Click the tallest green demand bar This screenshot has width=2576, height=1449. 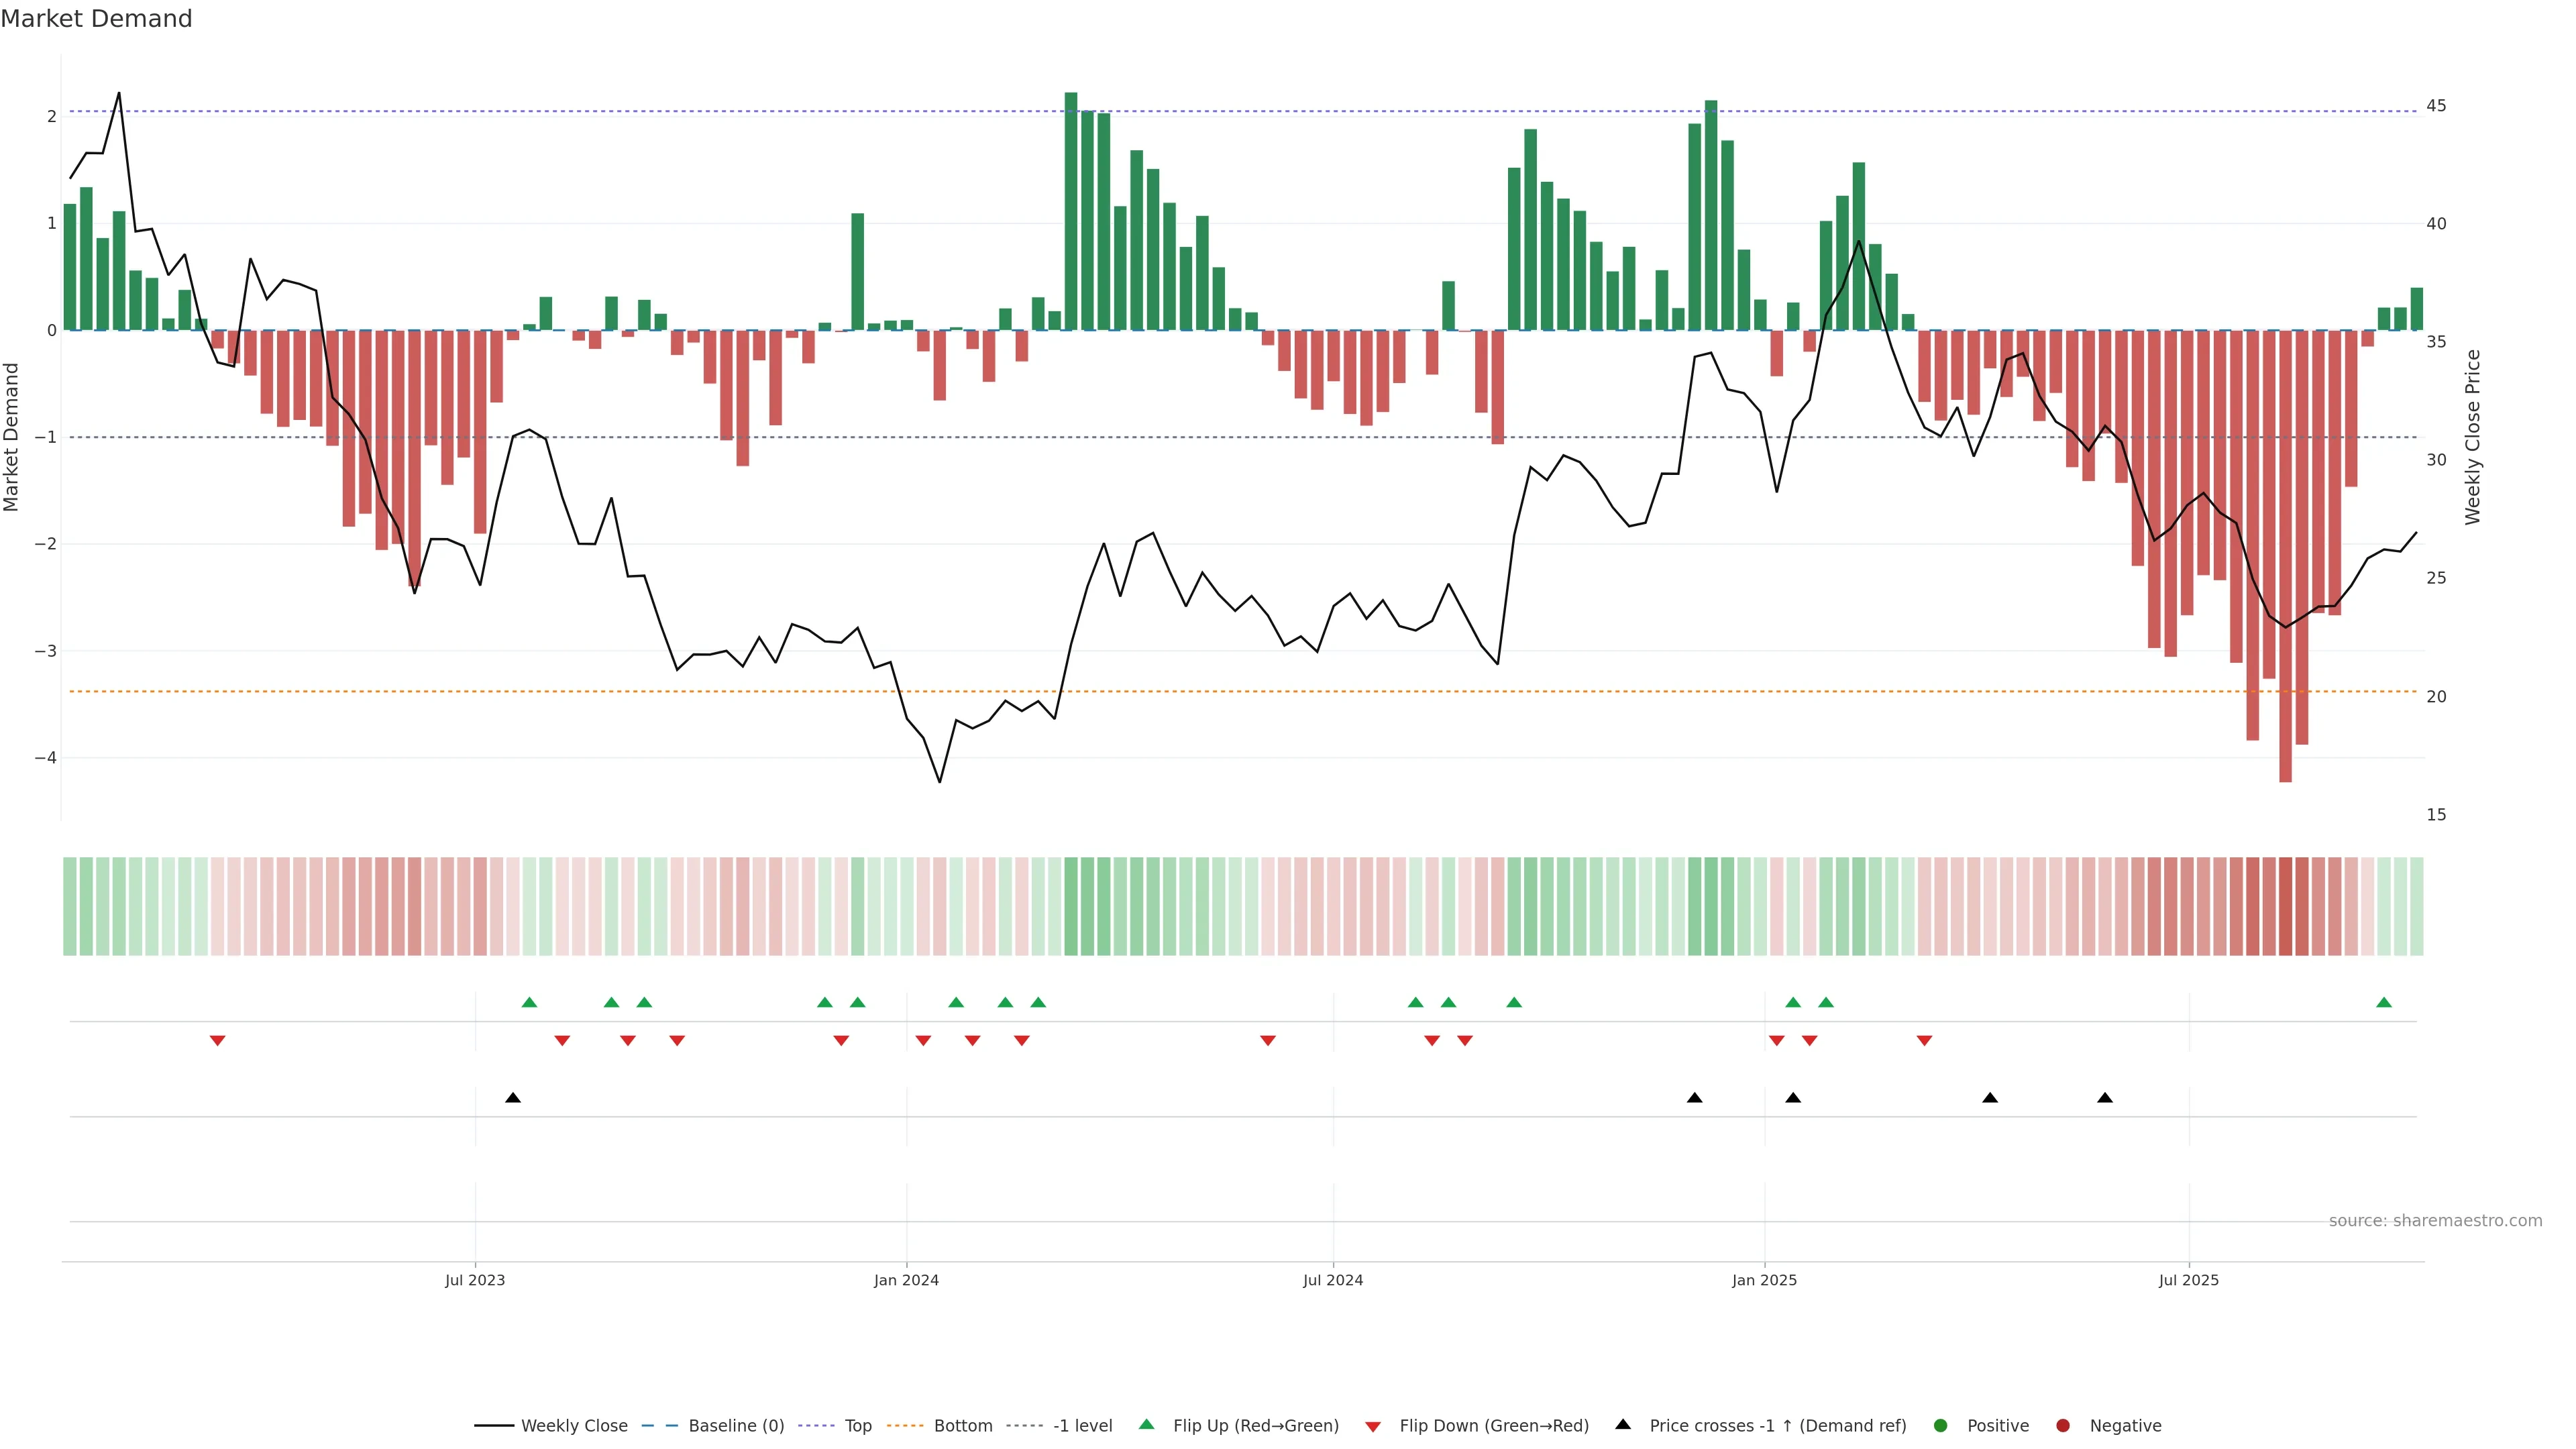click(x=1071, y=210)
